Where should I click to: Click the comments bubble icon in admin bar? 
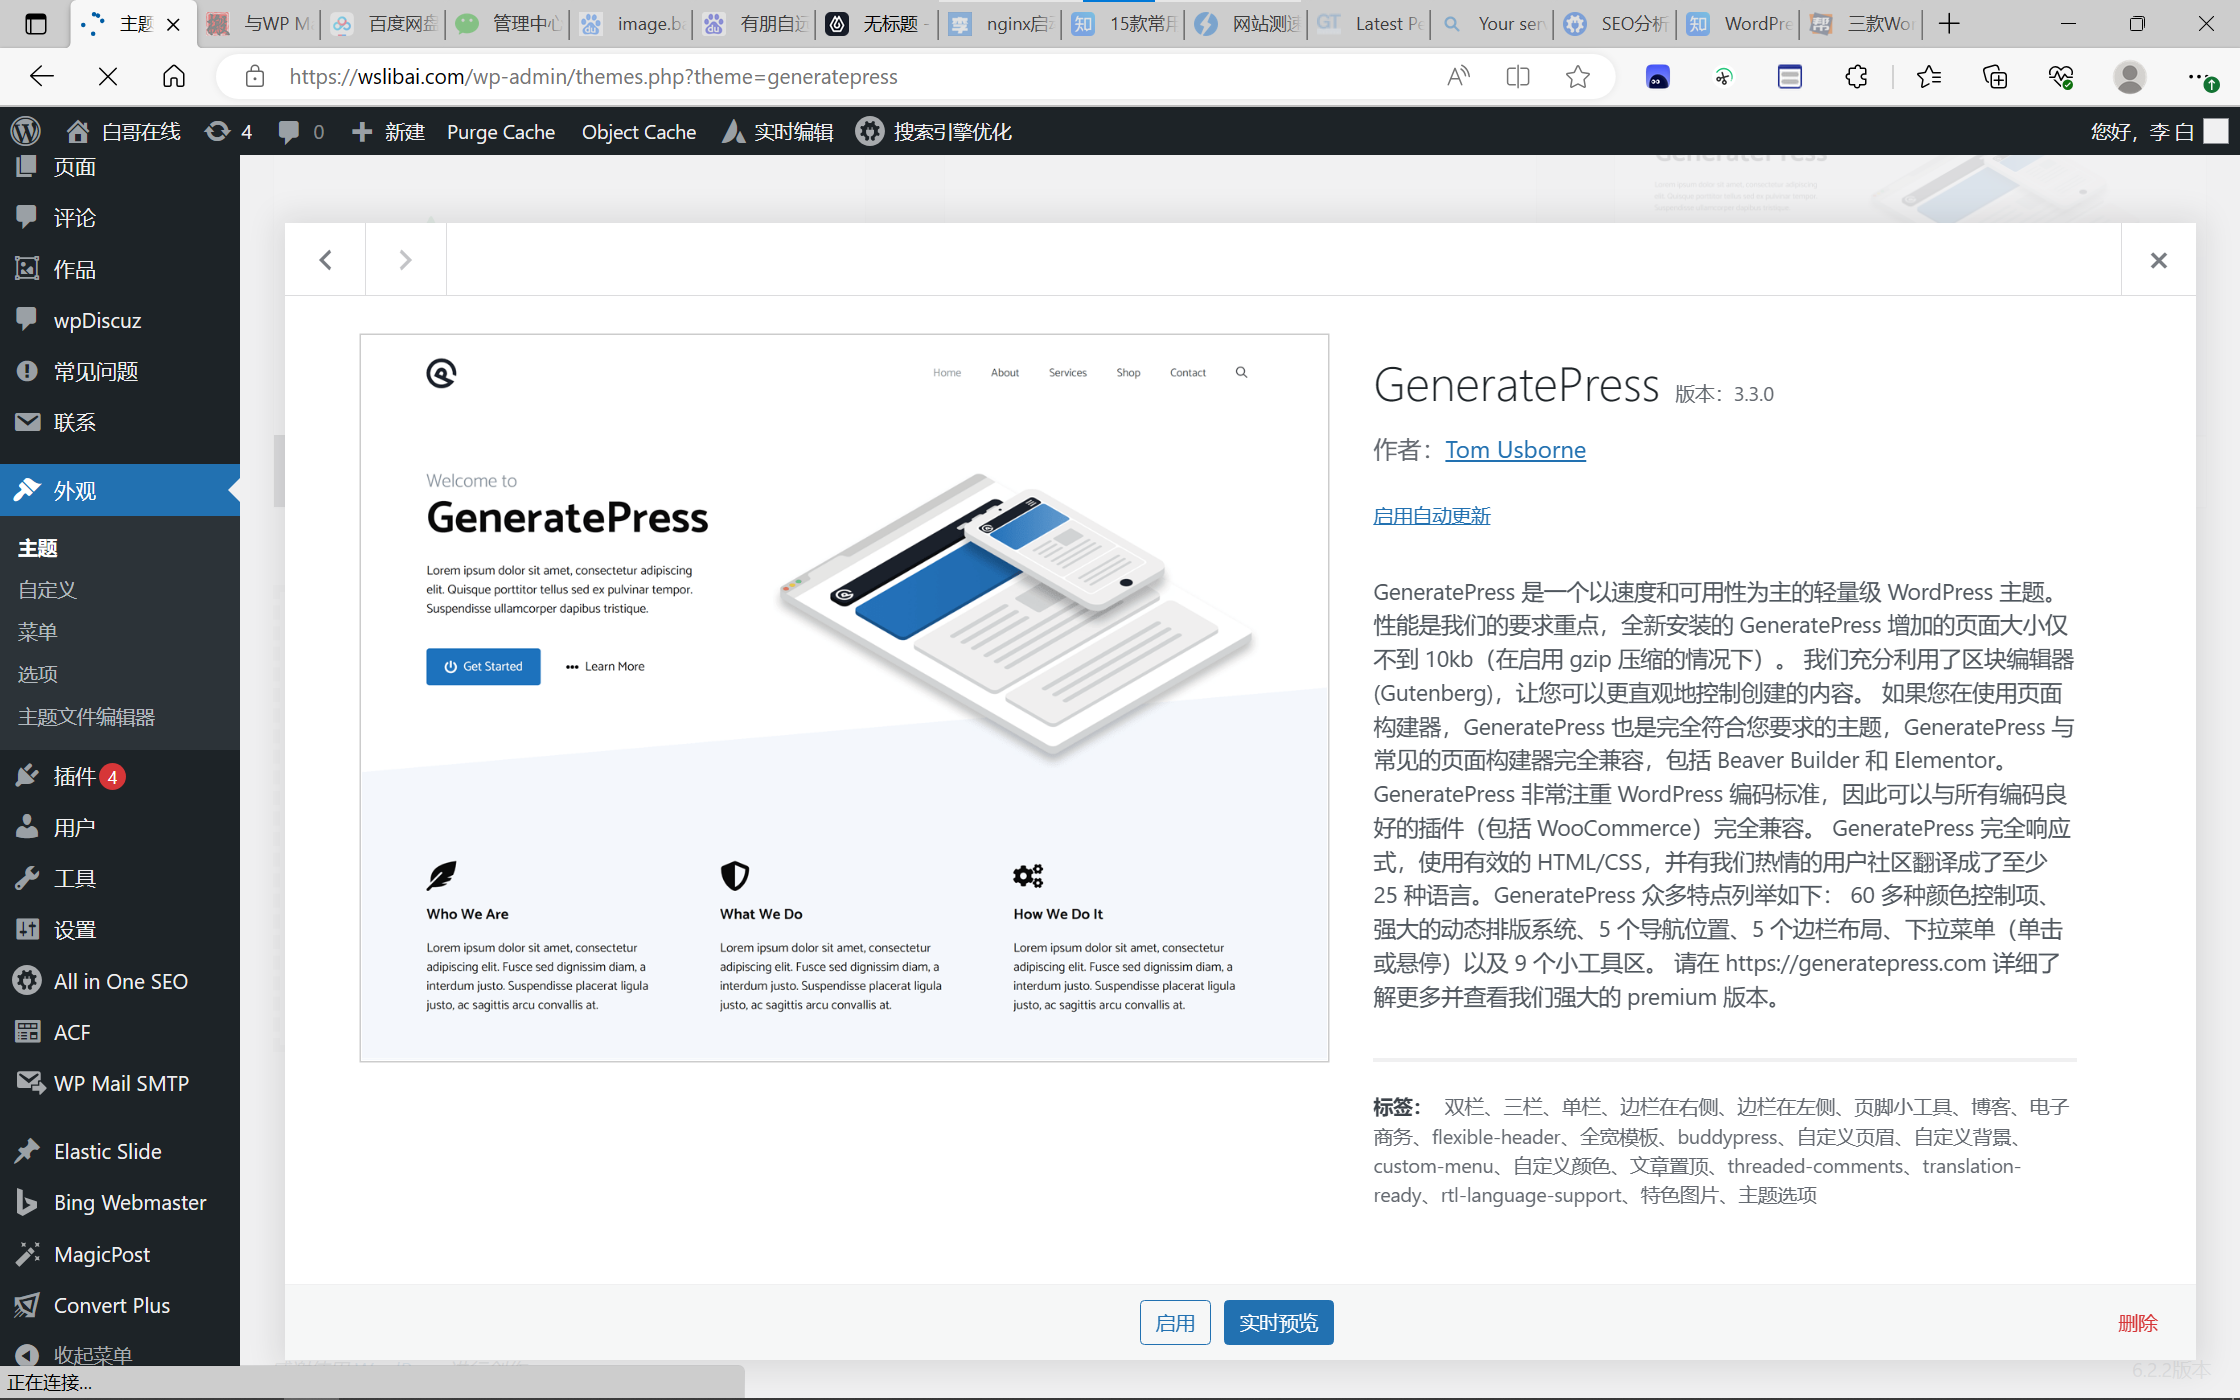[x=289, y=131]
